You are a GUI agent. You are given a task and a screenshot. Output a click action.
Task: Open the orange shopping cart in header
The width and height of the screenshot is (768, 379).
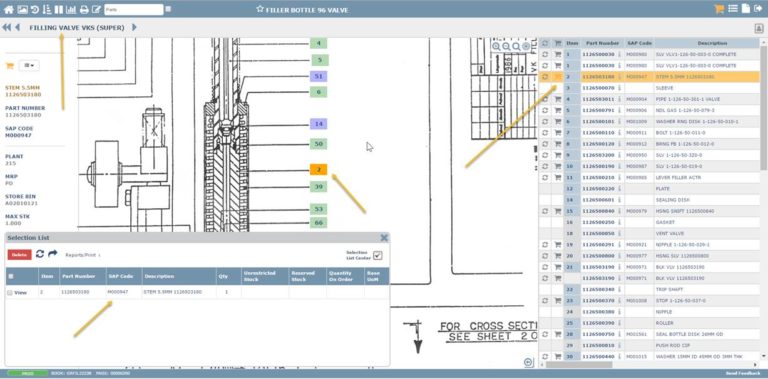719,9
